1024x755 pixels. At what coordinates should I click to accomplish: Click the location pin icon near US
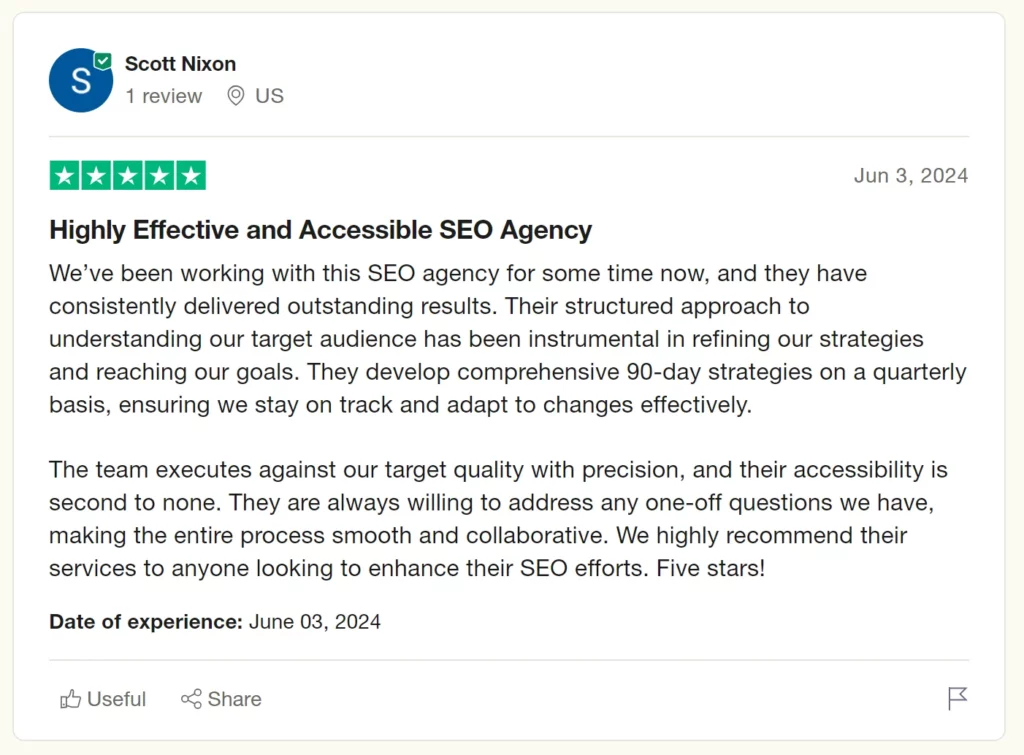coord(236,96)
